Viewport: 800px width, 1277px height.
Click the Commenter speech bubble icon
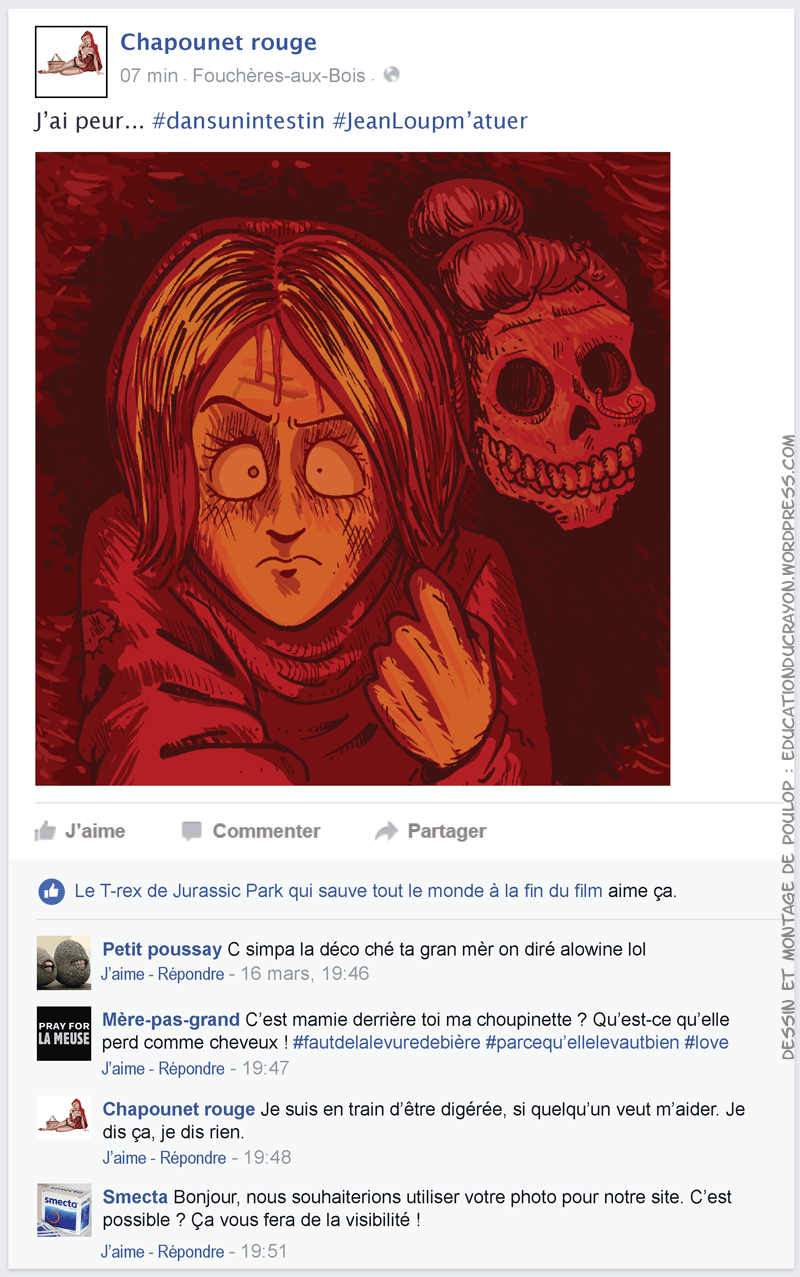pyautogui.click(x=192, y=831)
